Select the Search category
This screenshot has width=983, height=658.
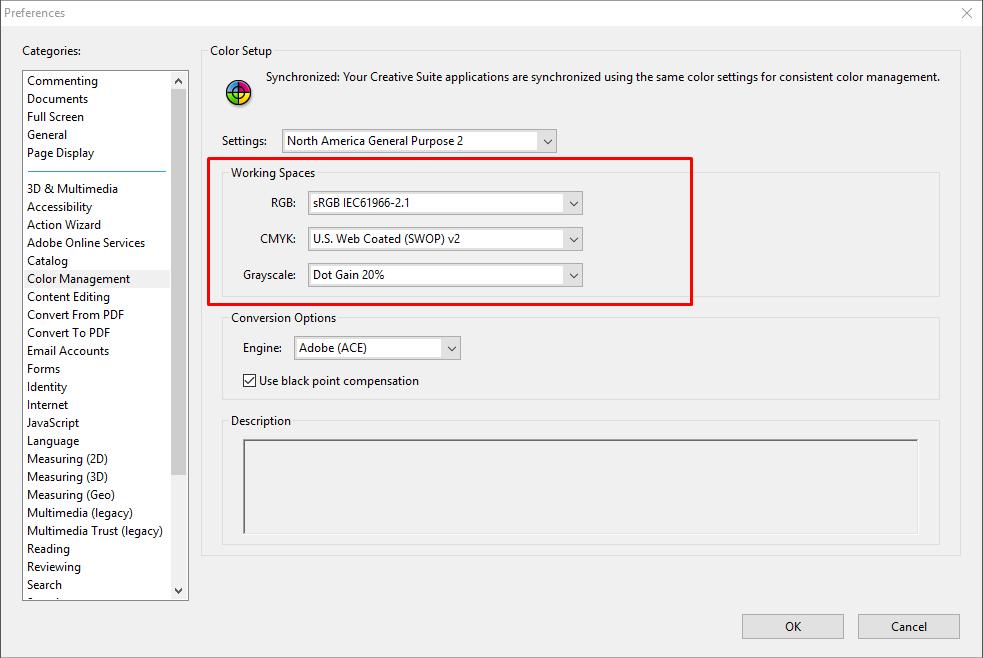[98, 585]
